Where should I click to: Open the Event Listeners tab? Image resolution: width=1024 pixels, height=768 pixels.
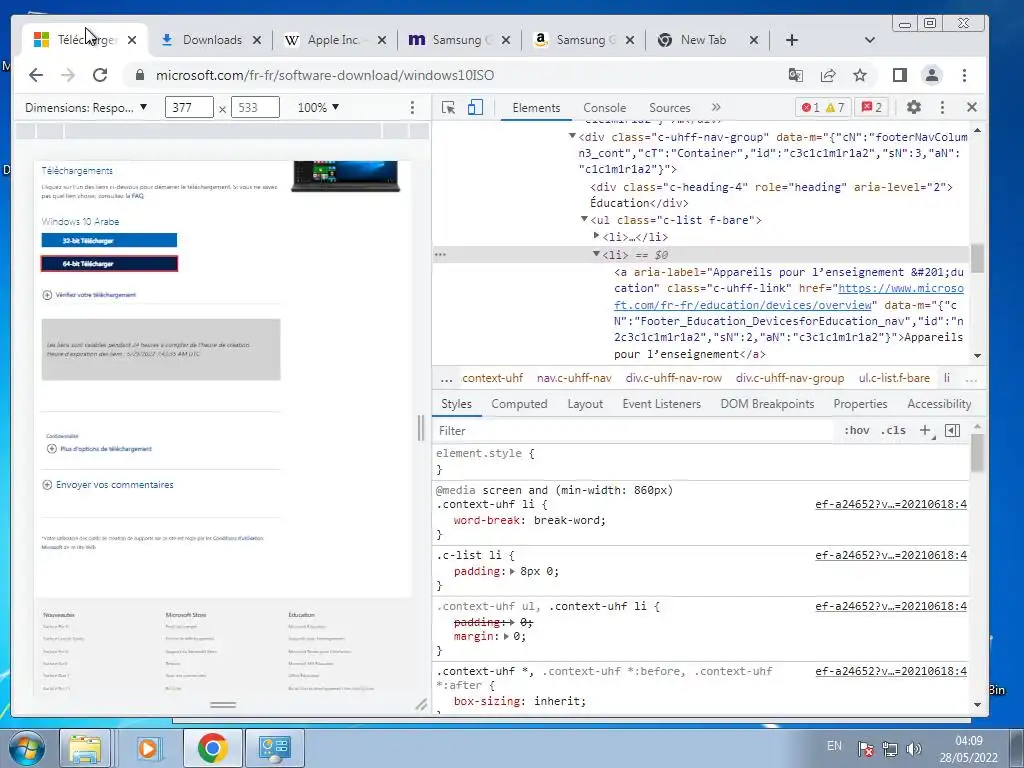point(662,404)
